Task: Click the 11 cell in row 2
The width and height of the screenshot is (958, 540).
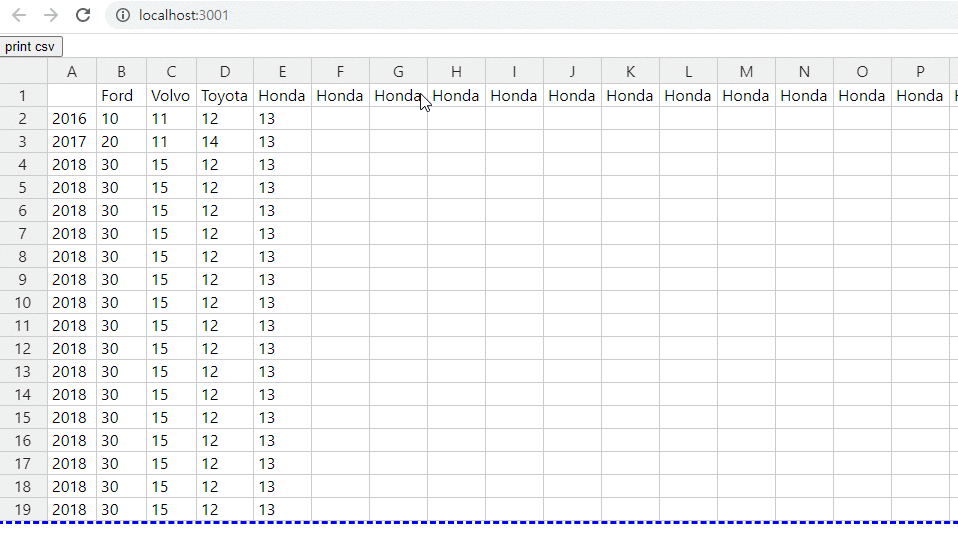Action: [172, 119]
